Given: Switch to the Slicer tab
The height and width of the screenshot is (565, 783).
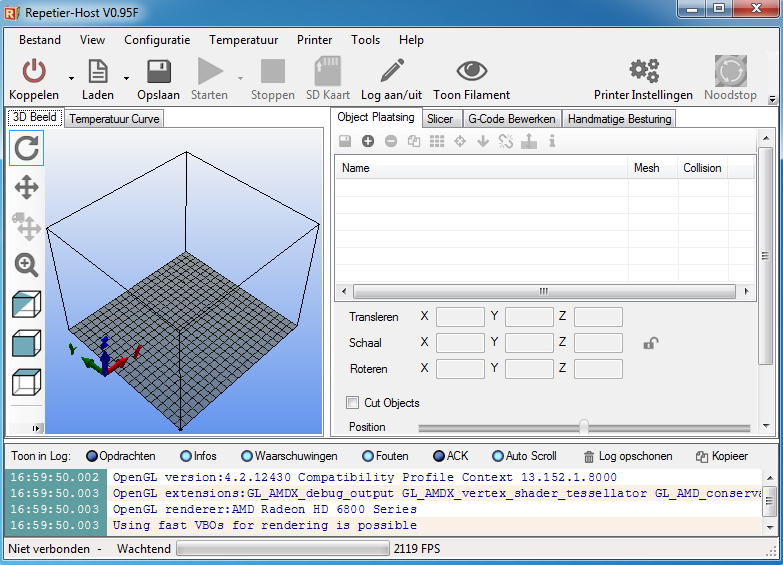Looking at the screenshot, I should (x=440, y=119).
